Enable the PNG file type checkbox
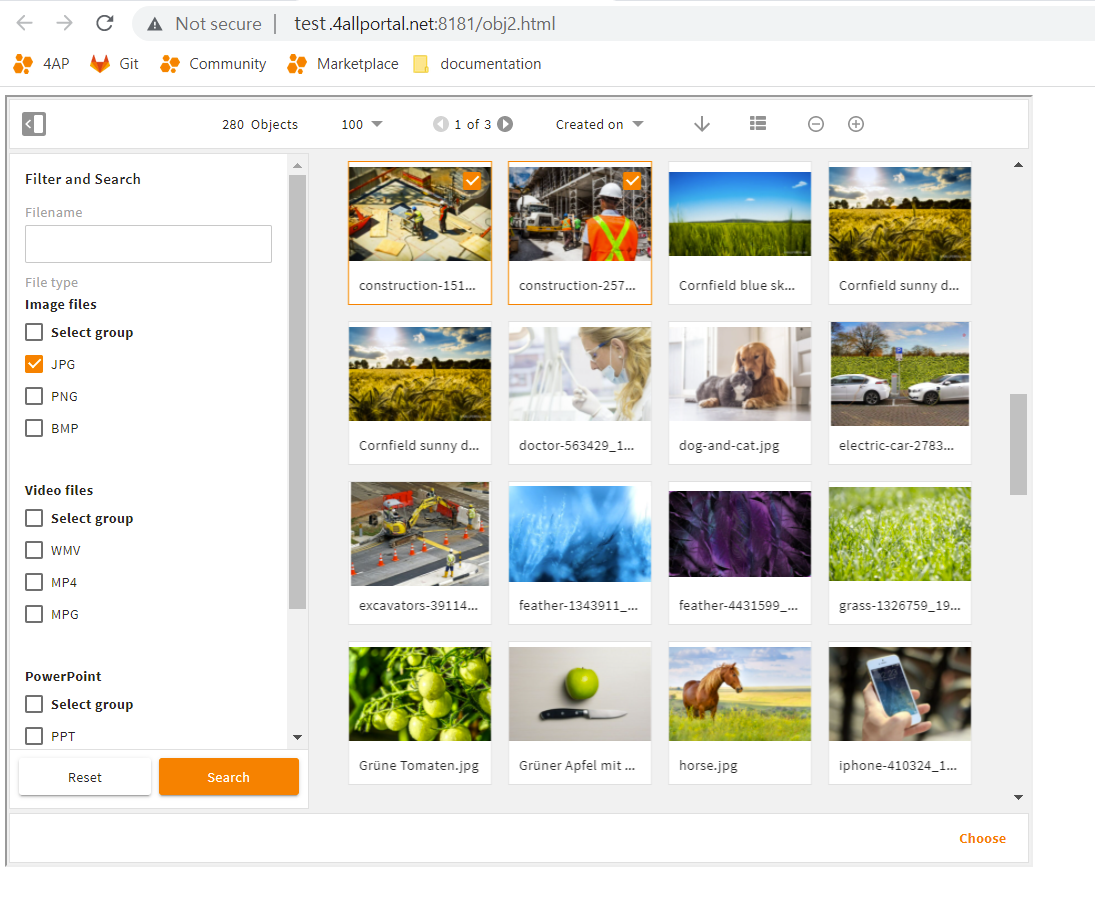The image size is (1095, 905). click(x=34, y=397)
